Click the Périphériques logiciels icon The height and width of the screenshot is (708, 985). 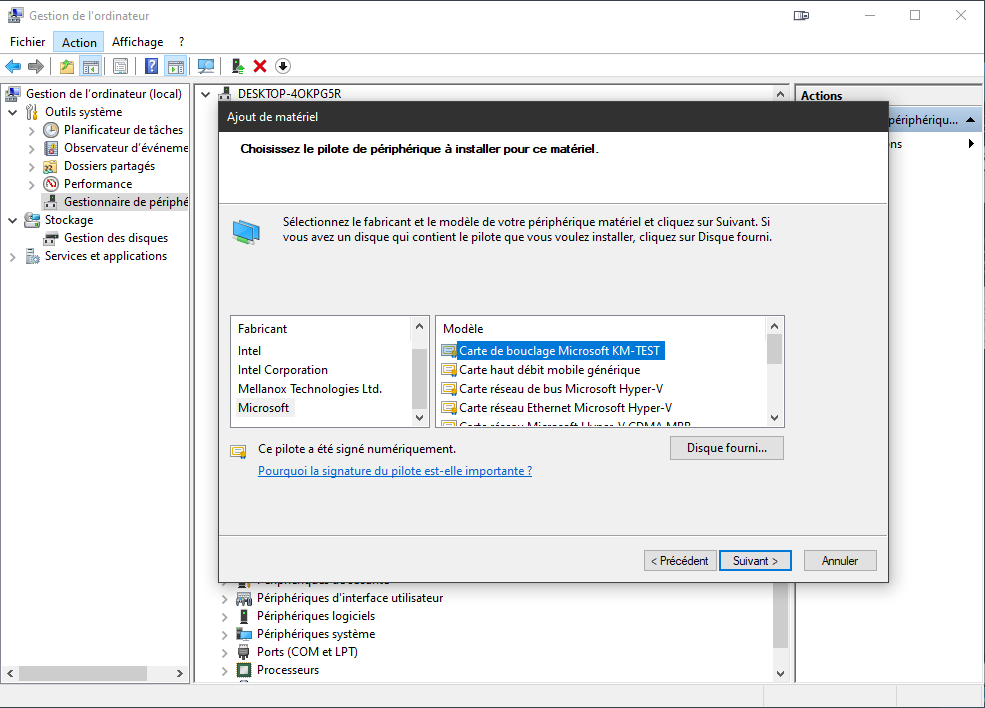[x=244, y=616]
